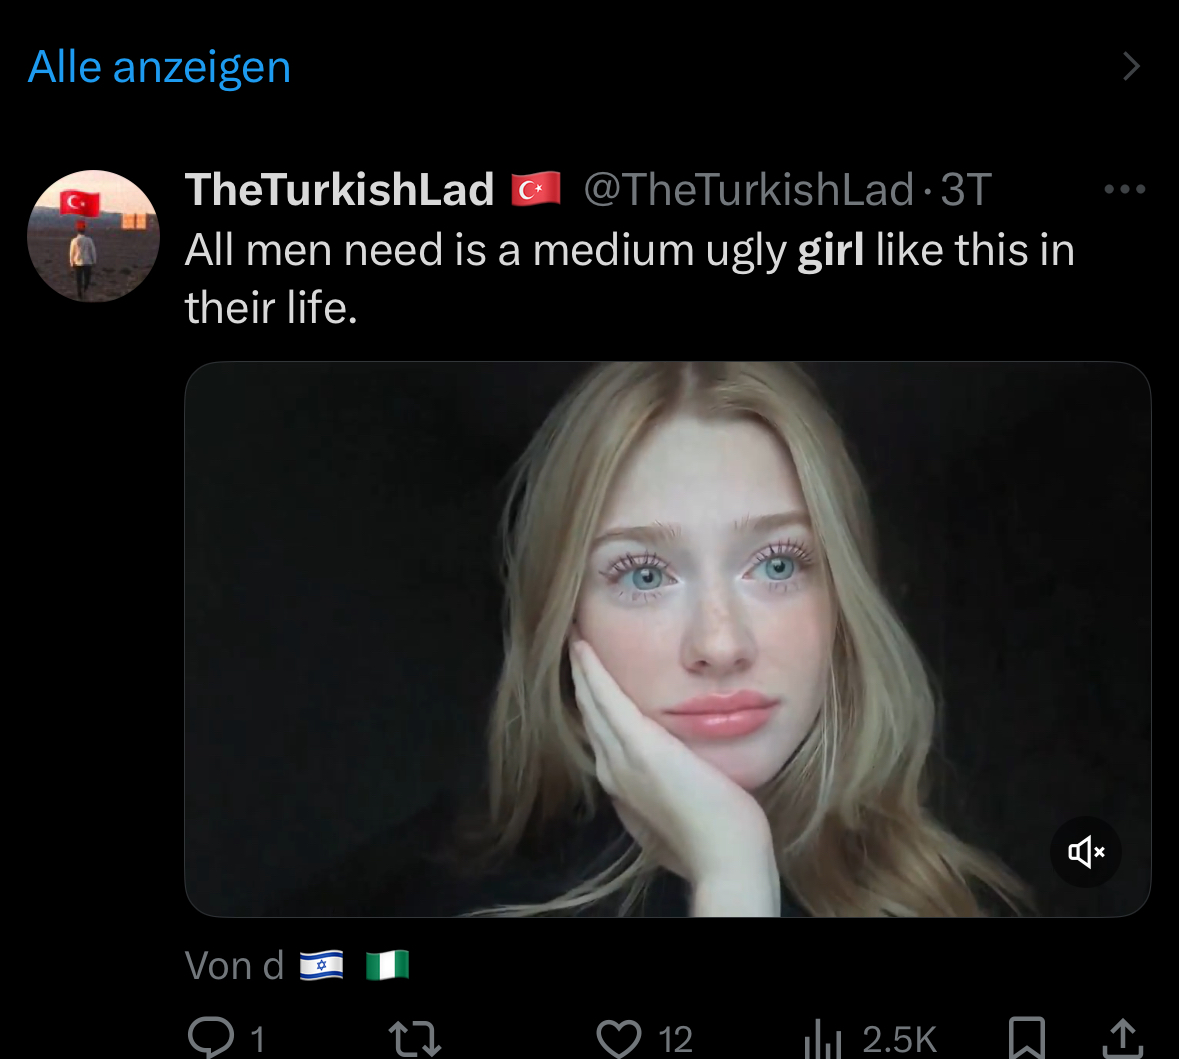The height and width of the screenshot is (1059, 1179).
Task: Click the 3T post timestamp
Action: click(x=966, y=189)
